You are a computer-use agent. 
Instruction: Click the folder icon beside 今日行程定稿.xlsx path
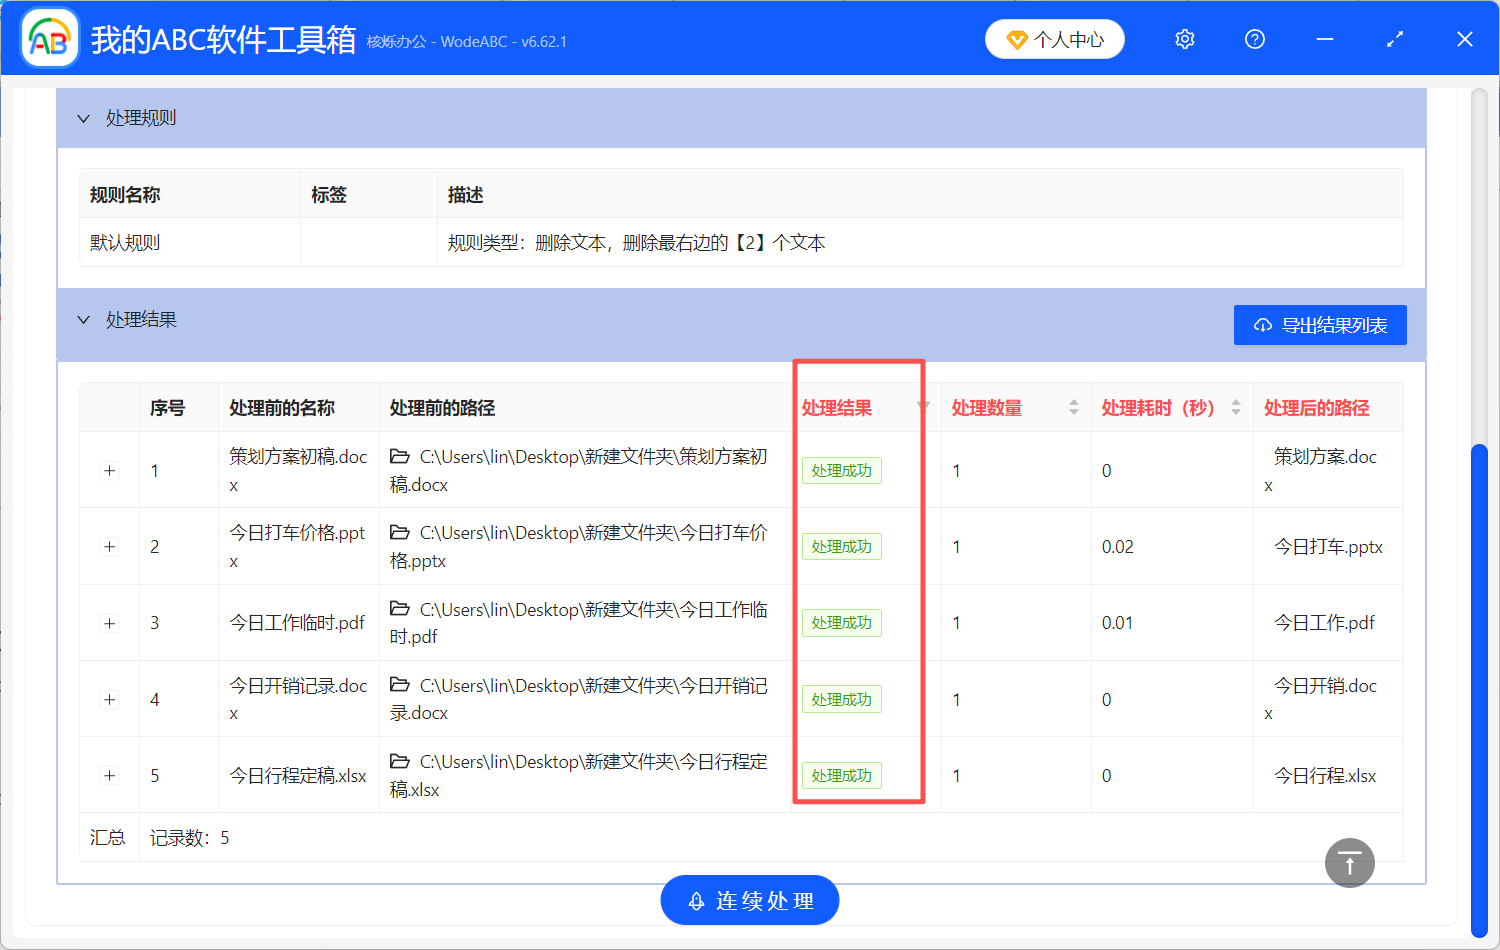[398, 761]
